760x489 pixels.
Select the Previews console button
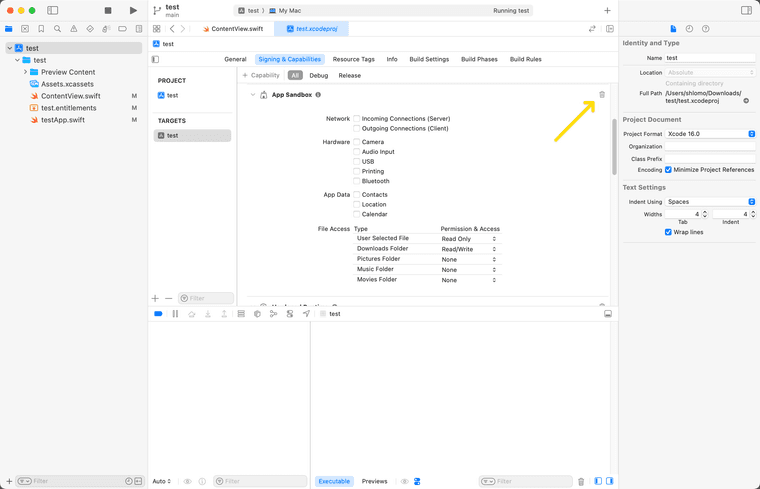tap(374, 481)
